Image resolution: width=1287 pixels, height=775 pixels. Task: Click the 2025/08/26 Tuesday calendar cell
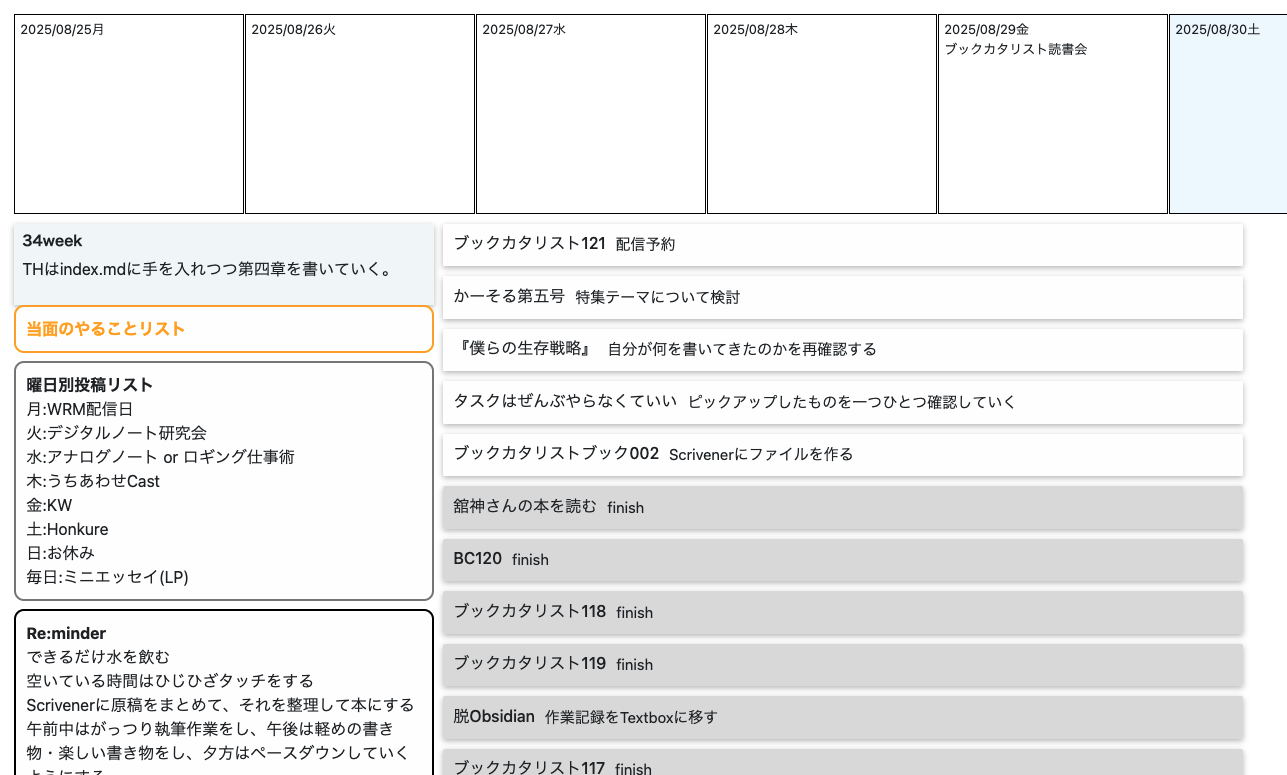[359, 114]
